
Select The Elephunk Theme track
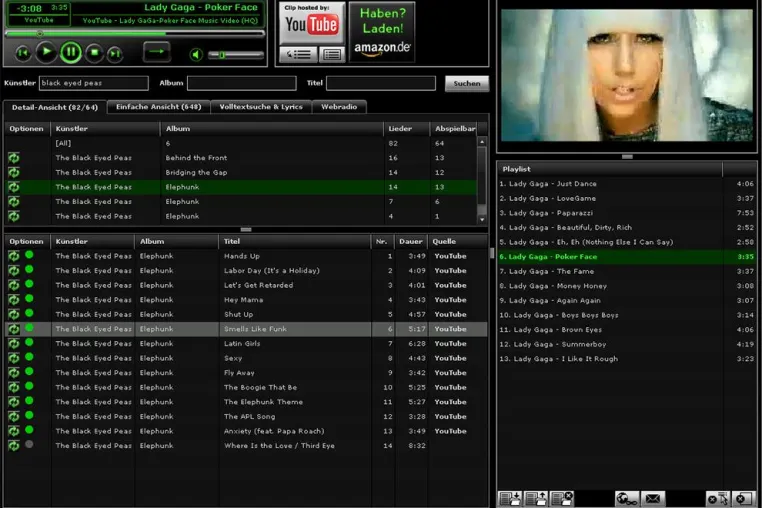[x=246, y=402]
